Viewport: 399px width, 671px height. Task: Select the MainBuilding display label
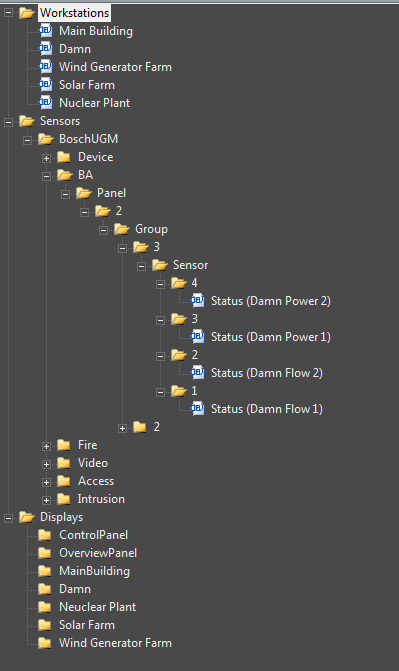point(94,571)
